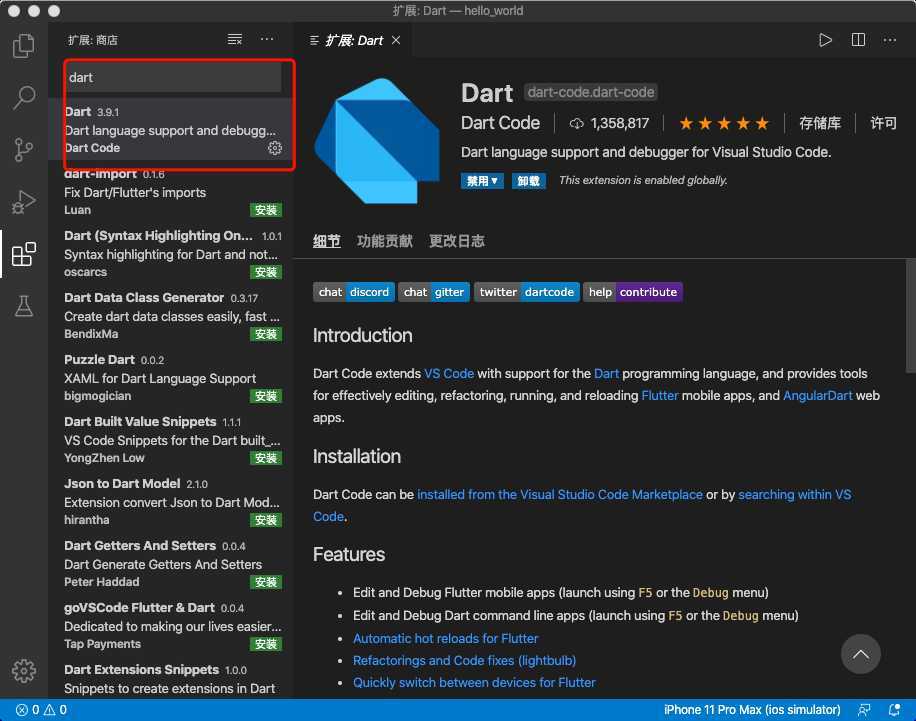Image resolution: width=916 pixels, height=721 pixels.
Task: Select the Extensions view icon
Action: point(23,254)
